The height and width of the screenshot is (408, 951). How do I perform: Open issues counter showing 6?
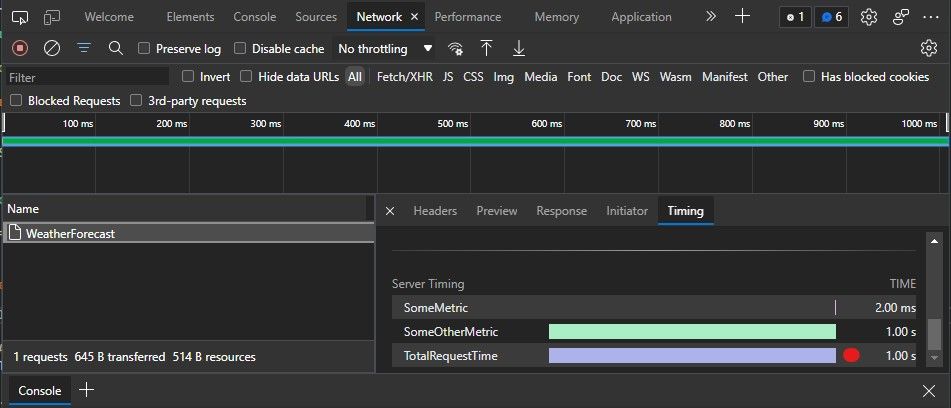832,17
